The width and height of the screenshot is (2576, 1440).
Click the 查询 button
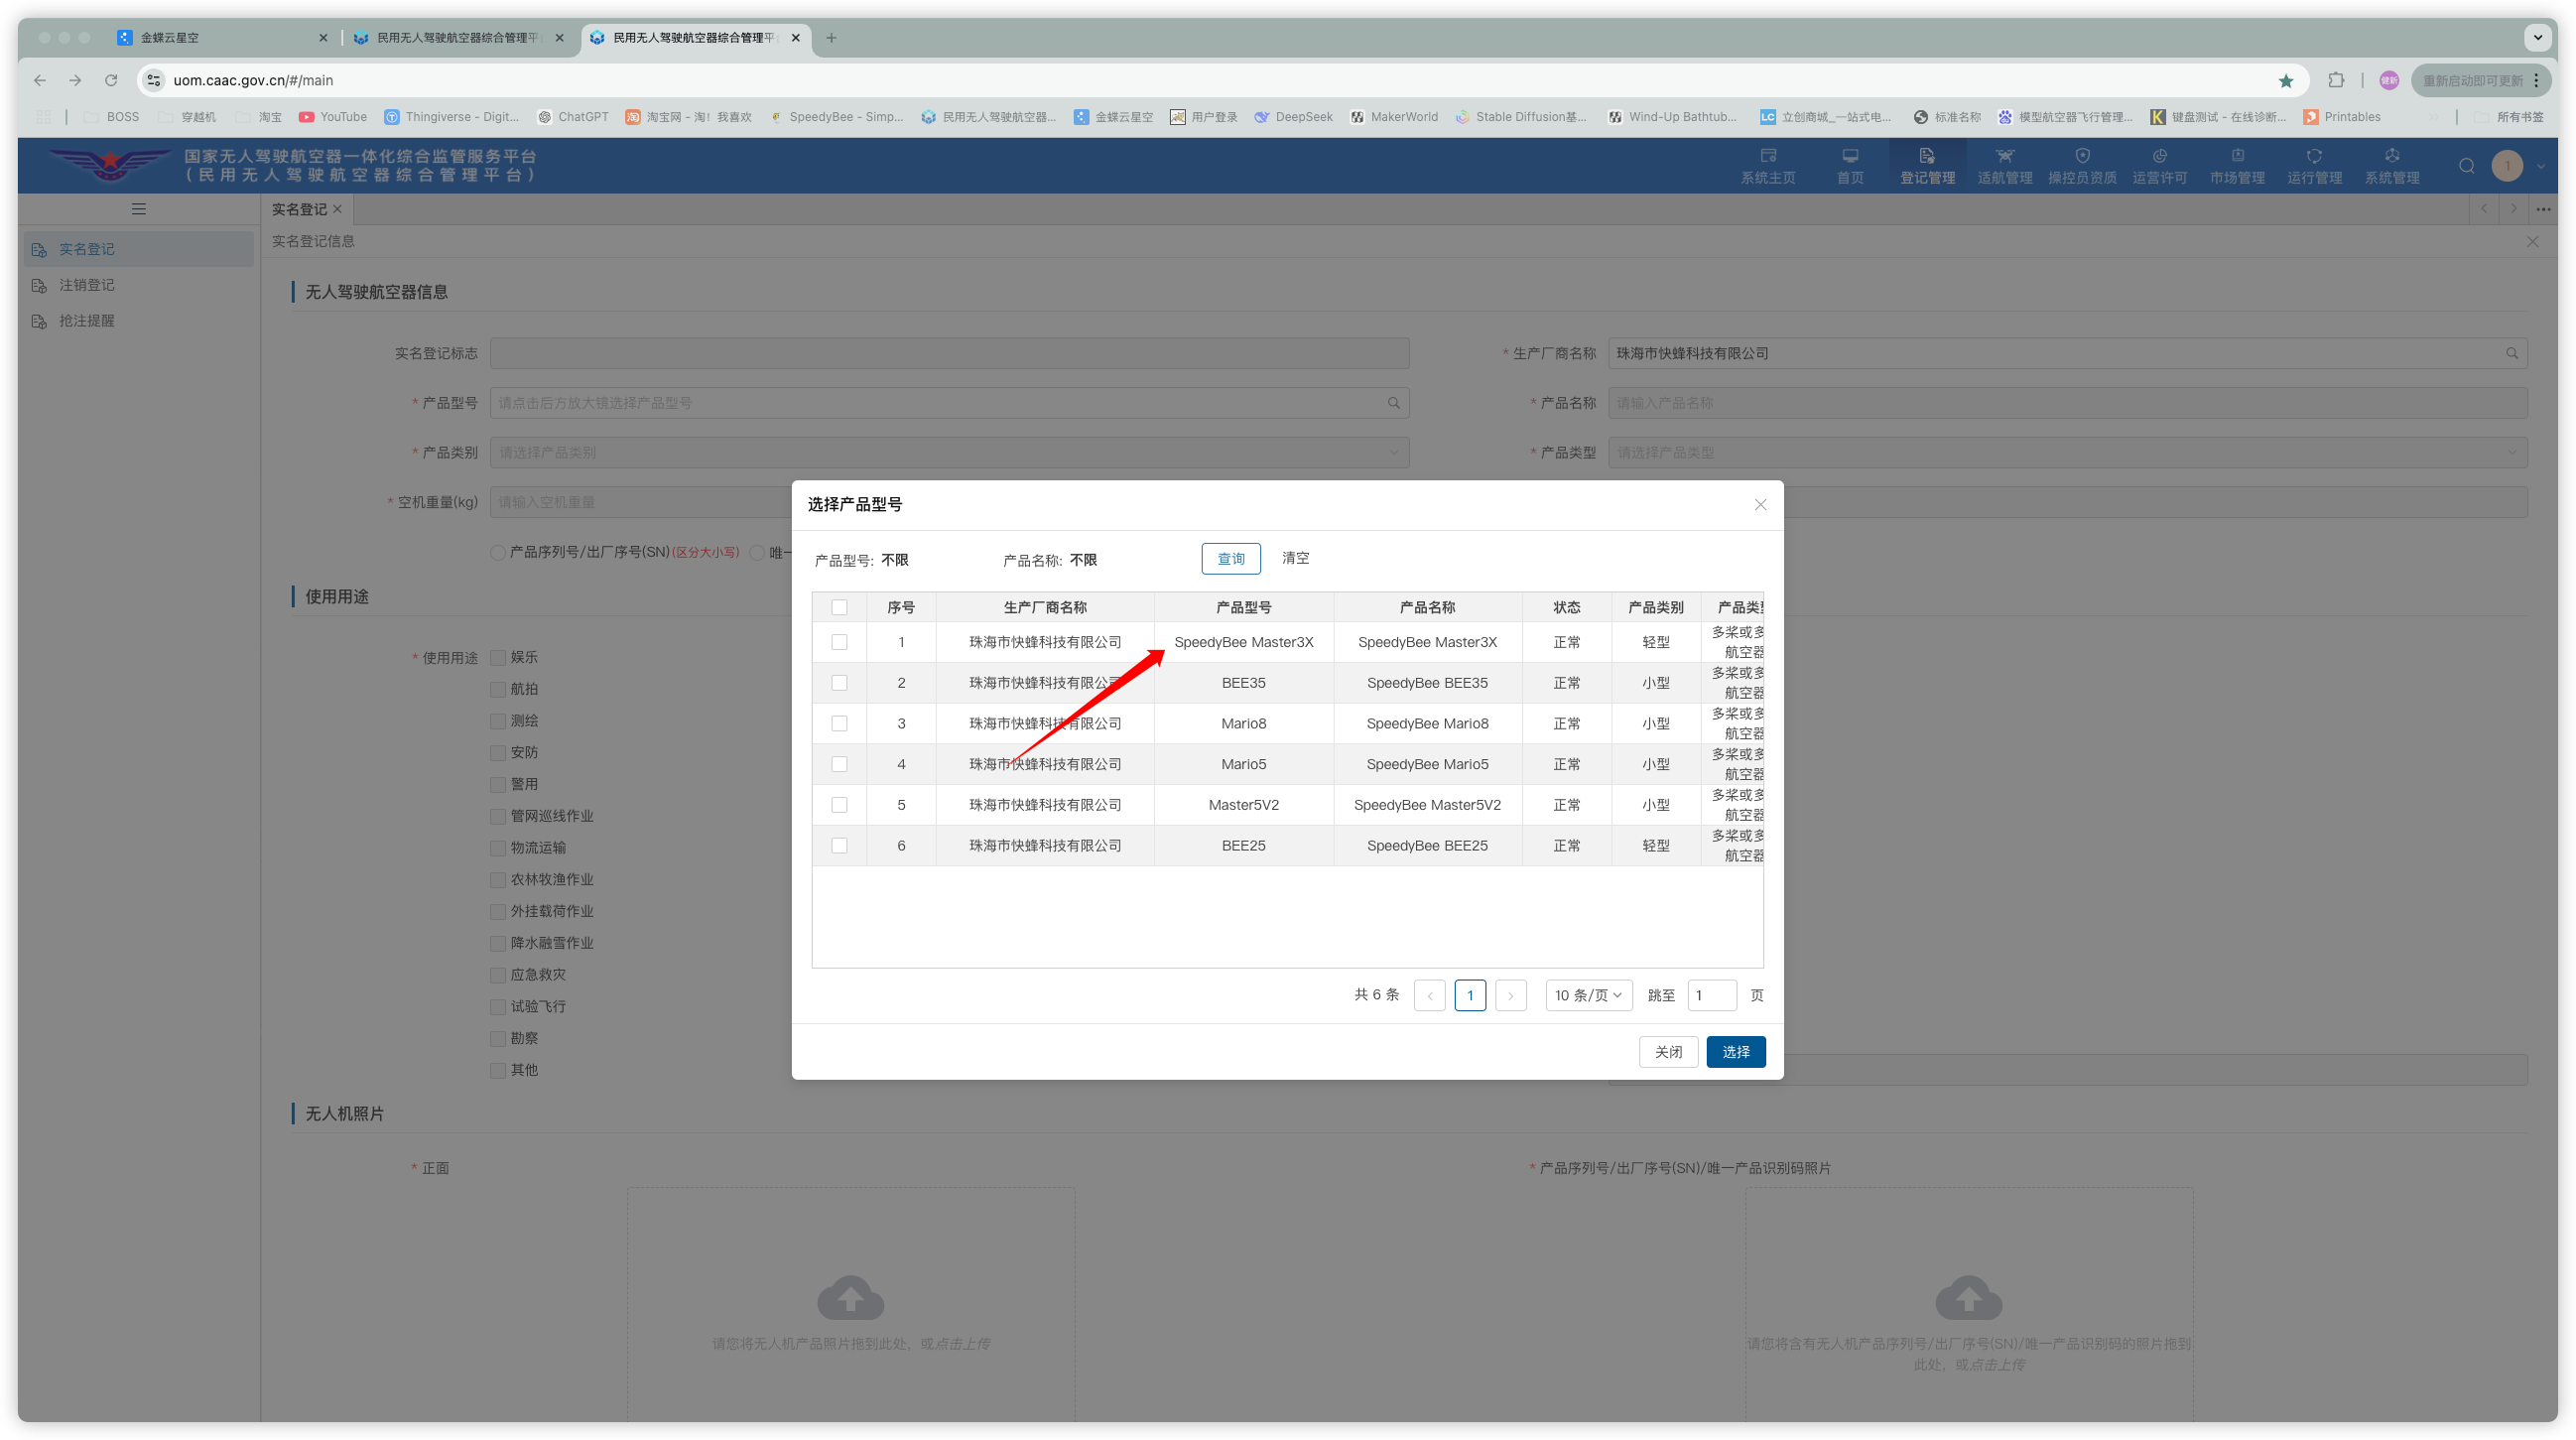[1230, 559]
